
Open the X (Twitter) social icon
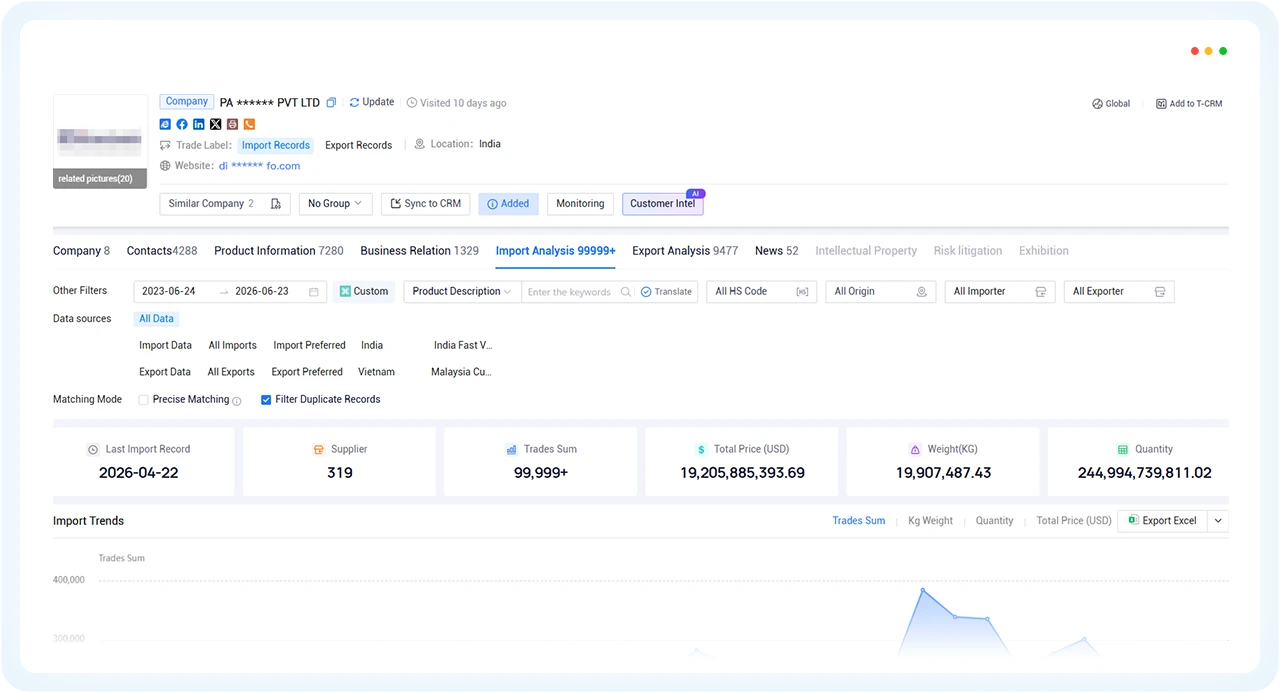[x=216, y=124]
